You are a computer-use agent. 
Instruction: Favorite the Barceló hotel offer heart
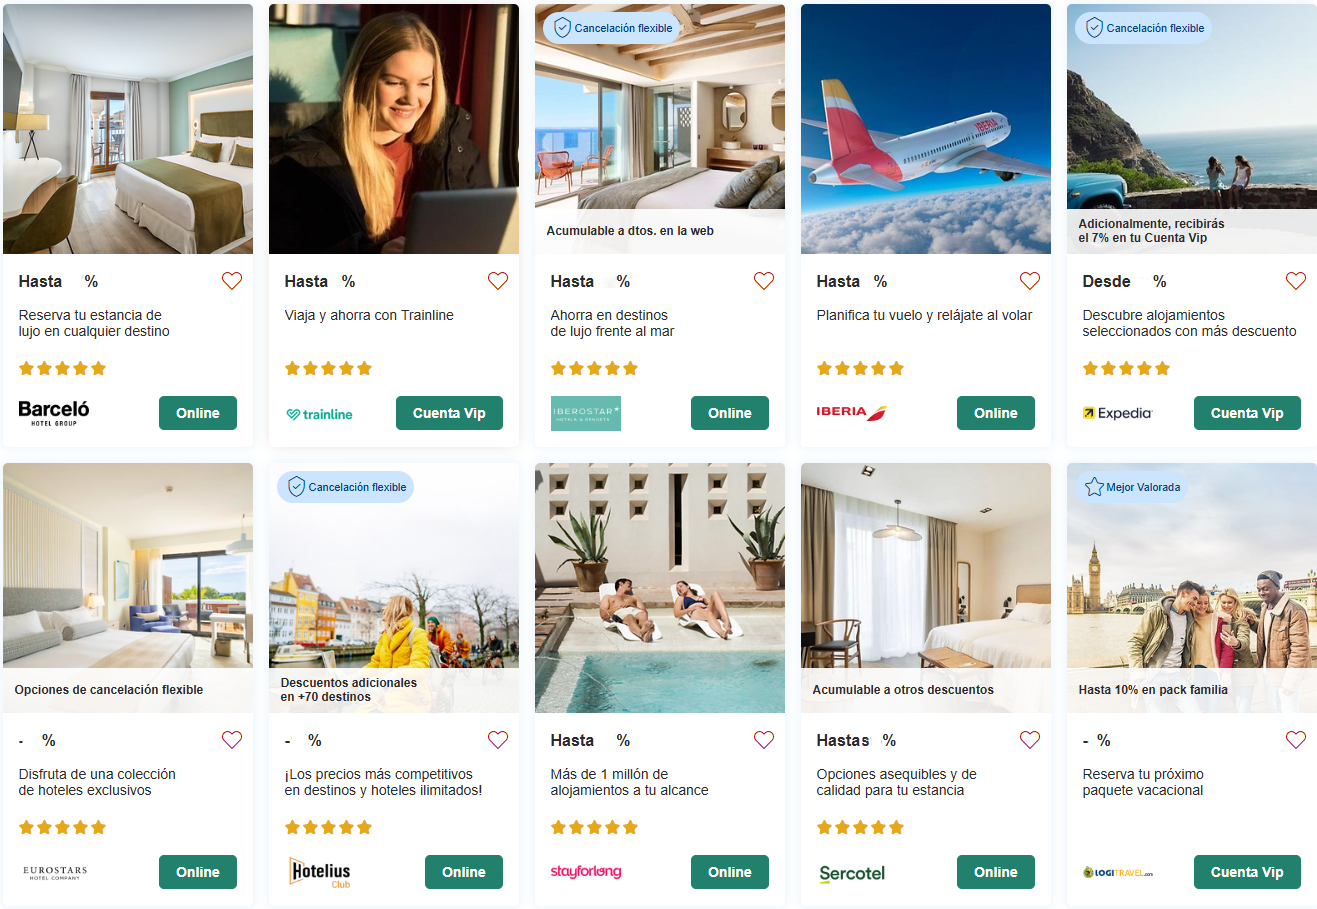click(232, 281)
